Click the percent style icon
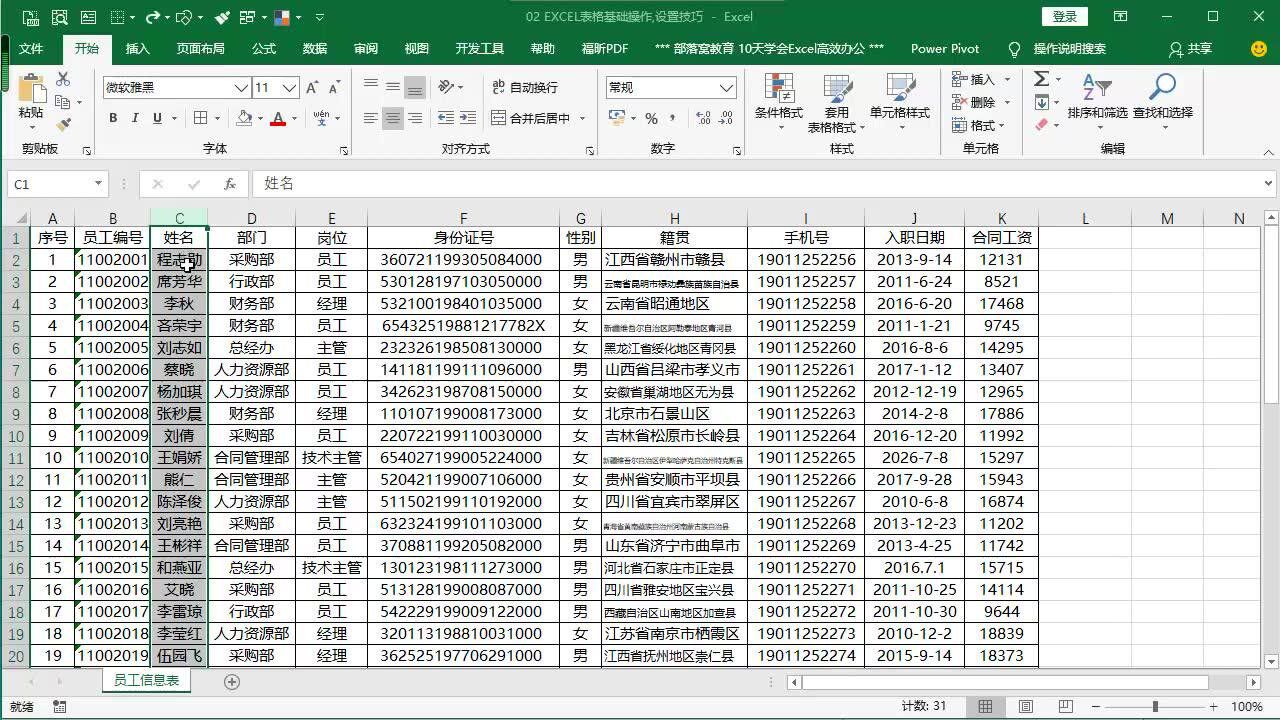 pyautogui.click(x=651, y=118)
